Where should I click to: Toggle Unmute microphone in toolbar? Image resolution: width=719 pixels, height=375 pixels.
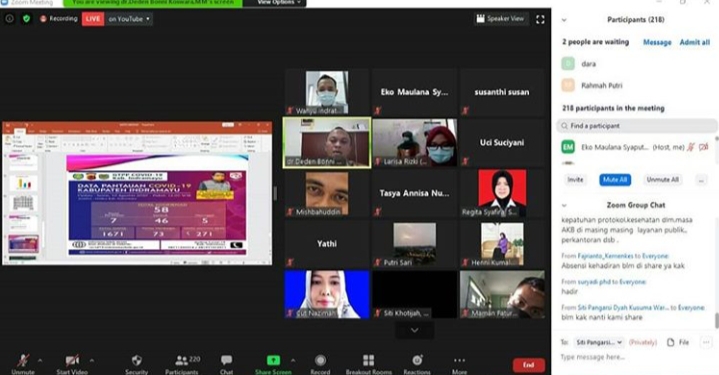click(x=23, y=361)
